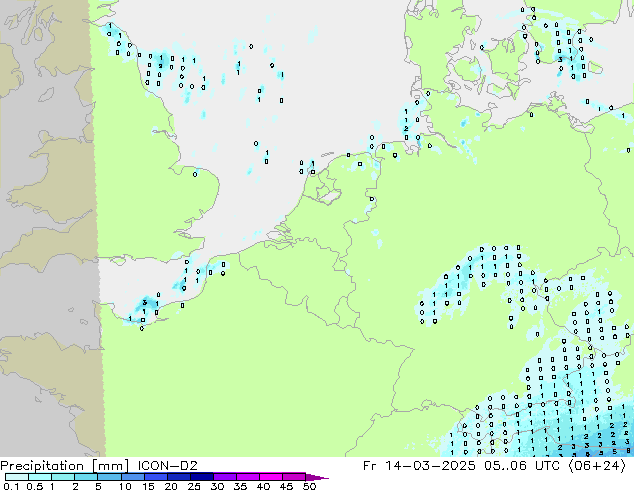Click the '(06+24)' forecast offset text
Image resolution: width=634 pixels, height=490 pixels.
point(597,466)
